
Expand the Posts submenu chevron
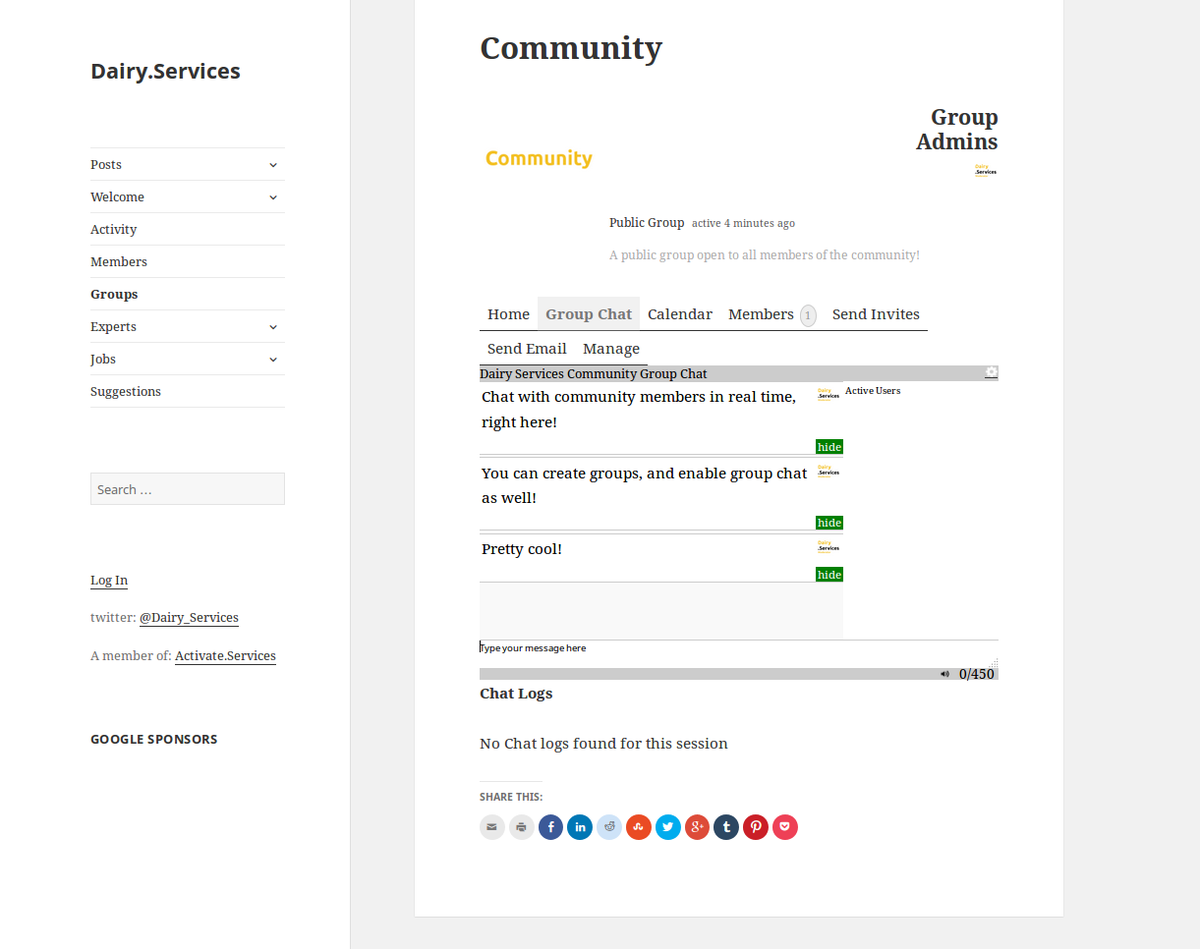273,165
